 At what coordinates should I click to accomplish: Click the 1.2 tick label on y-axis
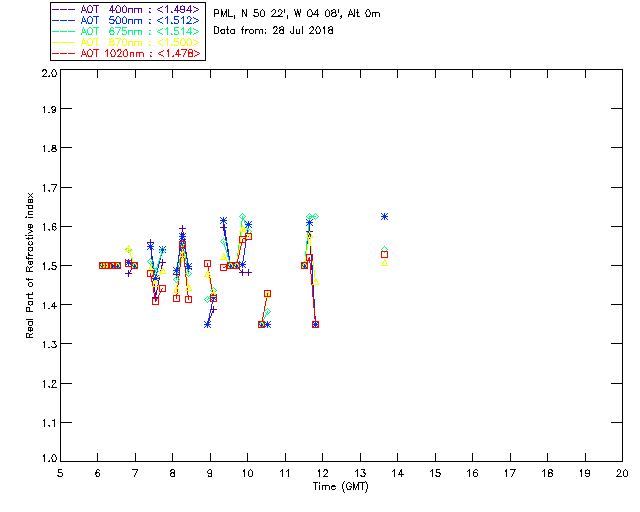tap(49, 384)
